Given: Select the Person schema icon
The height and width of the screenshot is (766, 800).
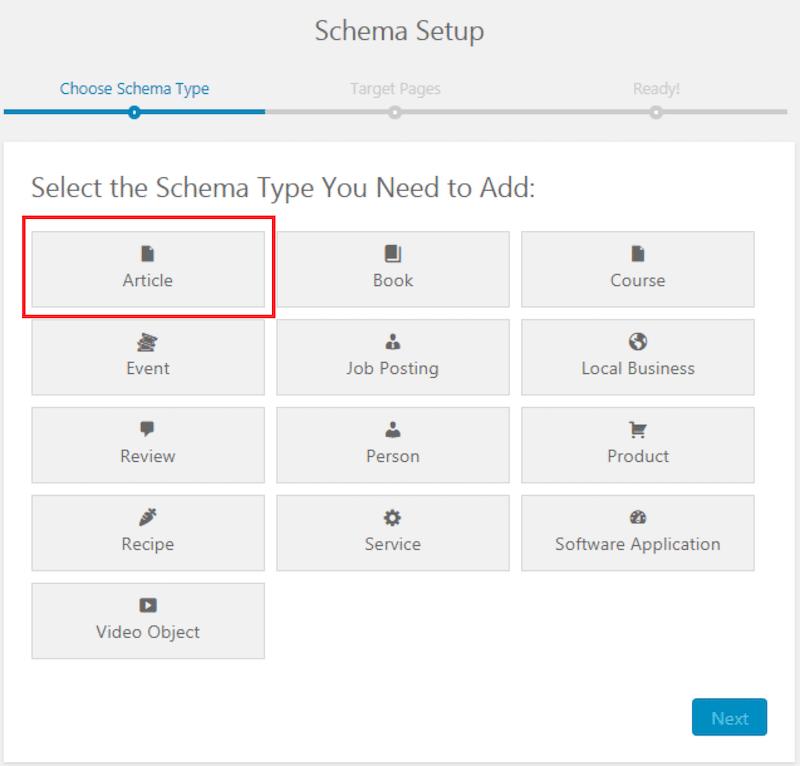Looking at the screenshot, I should tap(393, 430).
